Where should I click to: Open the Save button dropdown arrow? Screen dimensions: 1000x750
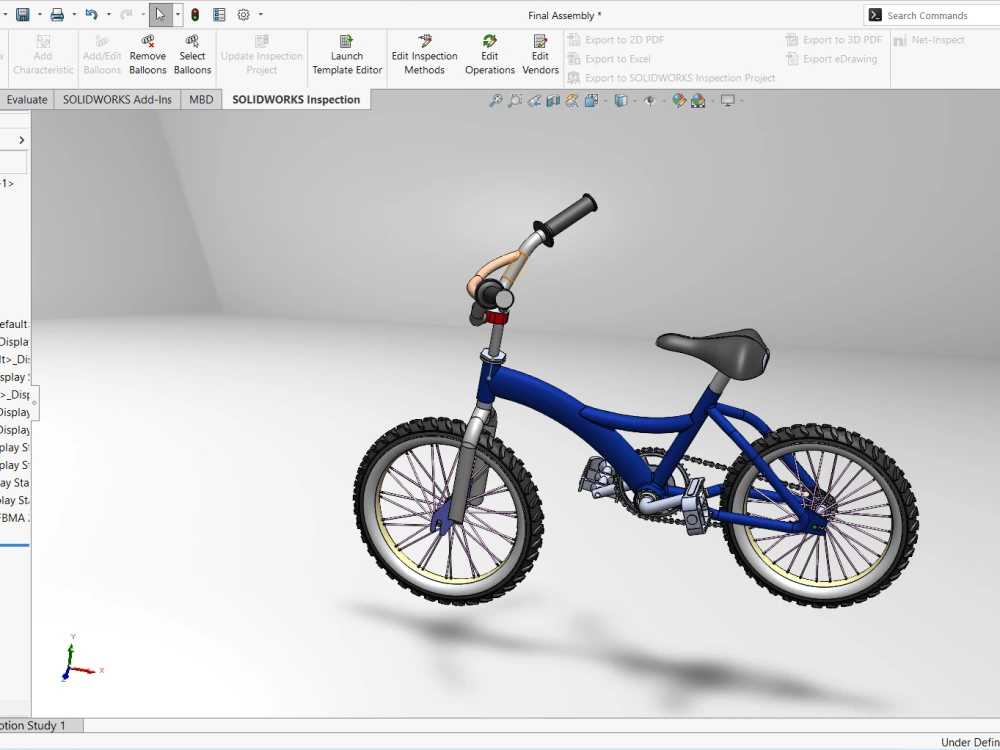tap(39, 14)
